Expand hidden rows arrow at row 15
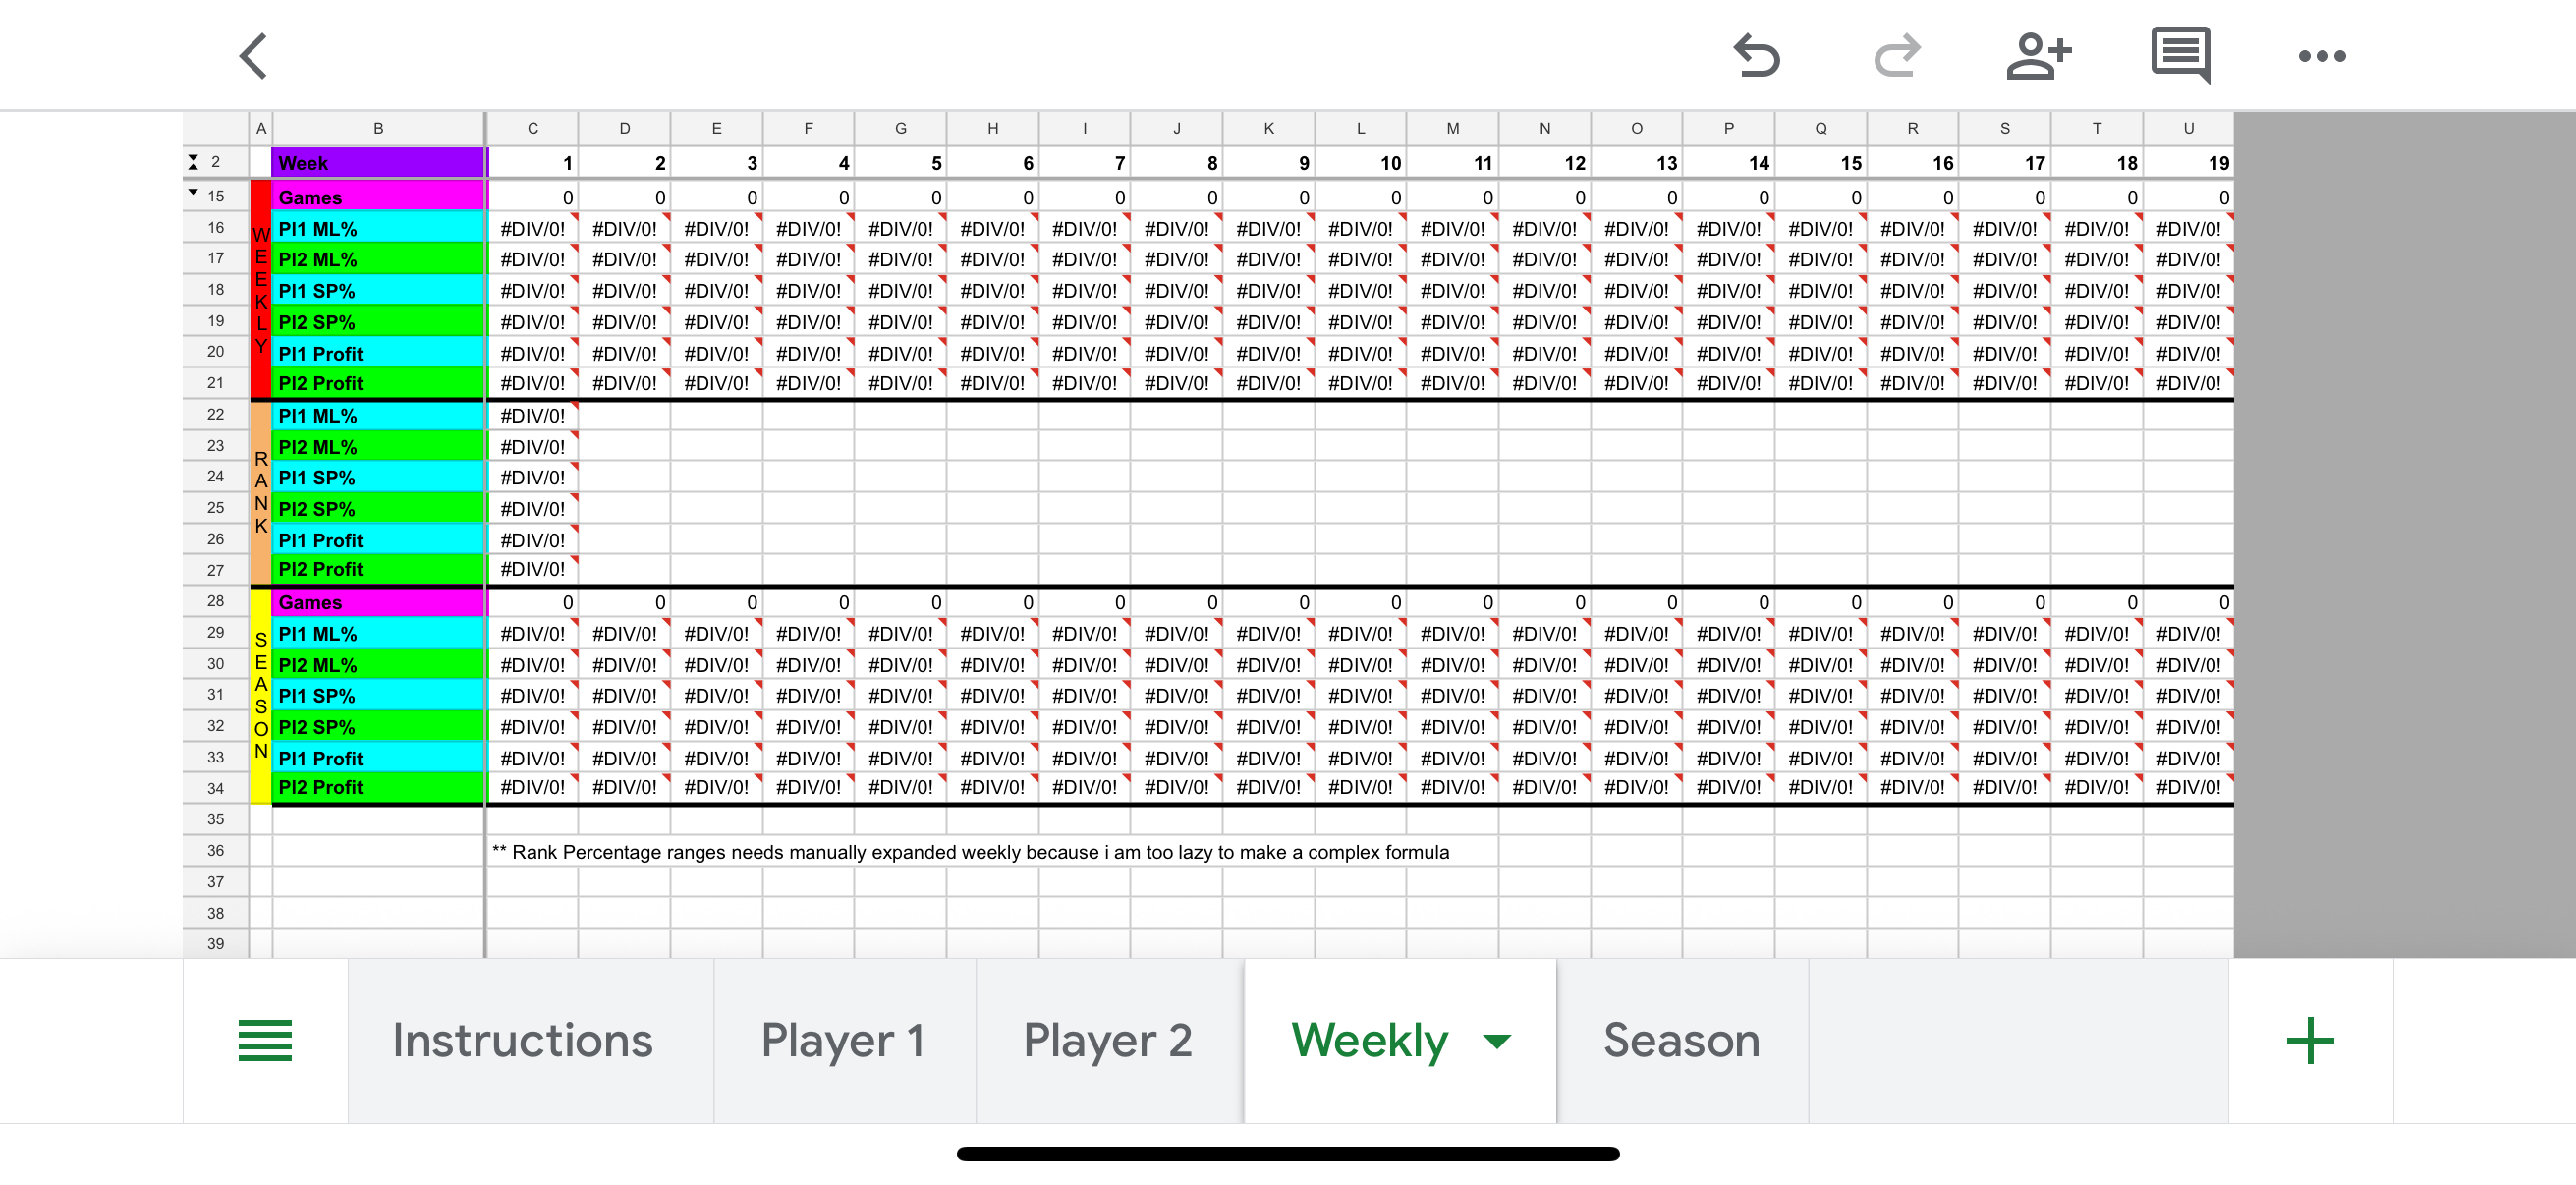 193,193
